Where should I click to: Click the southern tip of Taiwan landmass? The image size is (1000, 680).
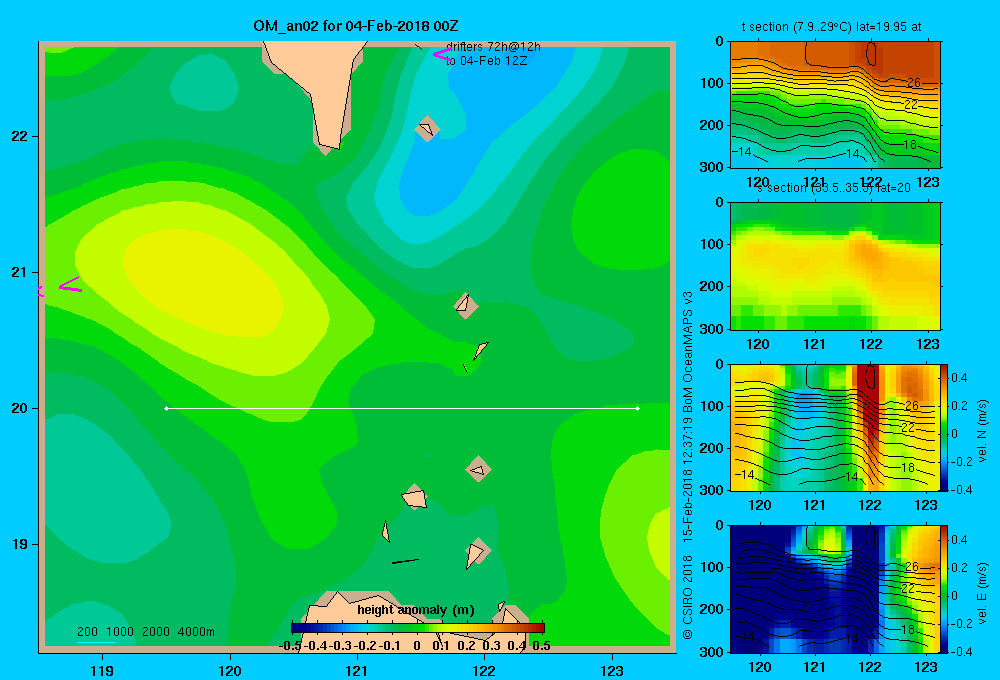[x=328, y=144]
